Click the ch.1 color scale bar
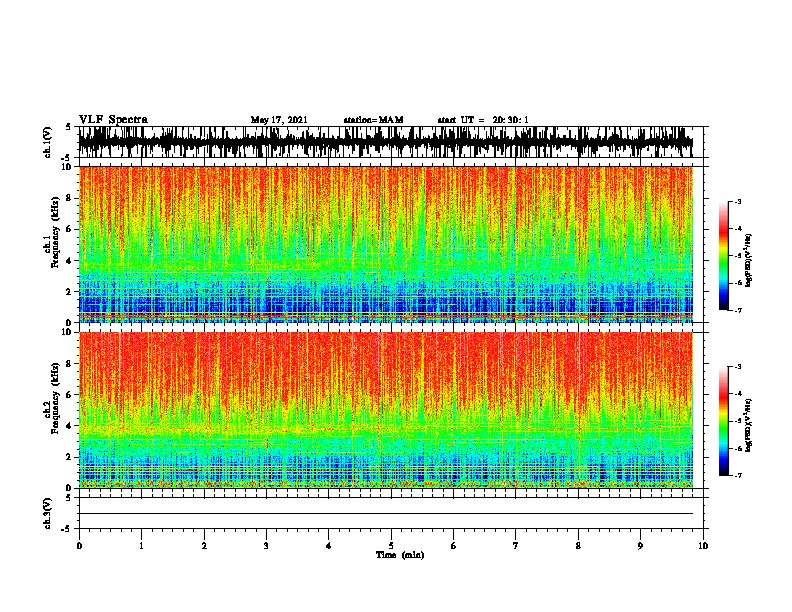This screenshot has height=612, width=792. [x=724, y=256]
